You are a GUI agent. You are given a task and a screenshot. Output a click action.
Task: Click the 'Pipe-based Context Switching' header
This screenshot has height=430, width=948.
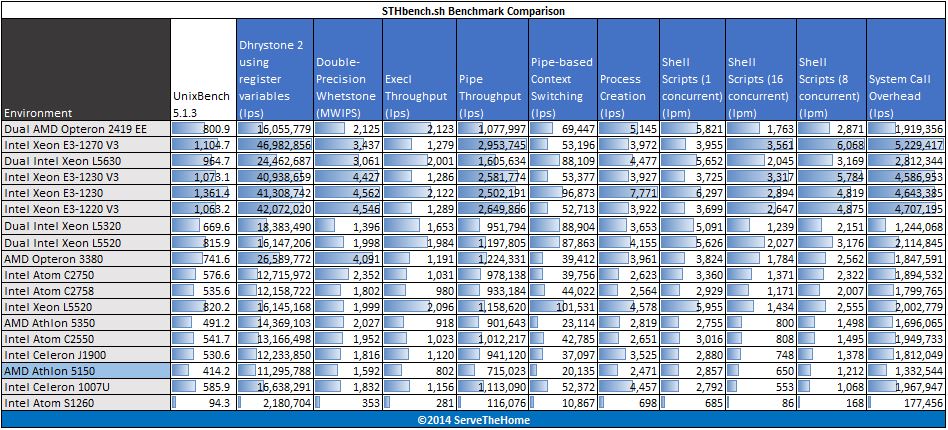(563, 69)
